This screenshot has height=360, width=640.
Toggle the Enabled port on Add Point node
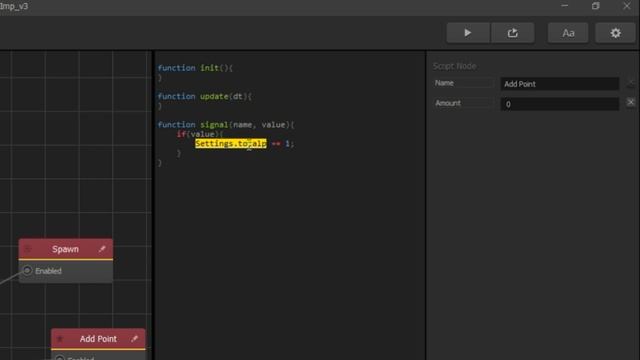pyautogui.click(x=60, y=358)
